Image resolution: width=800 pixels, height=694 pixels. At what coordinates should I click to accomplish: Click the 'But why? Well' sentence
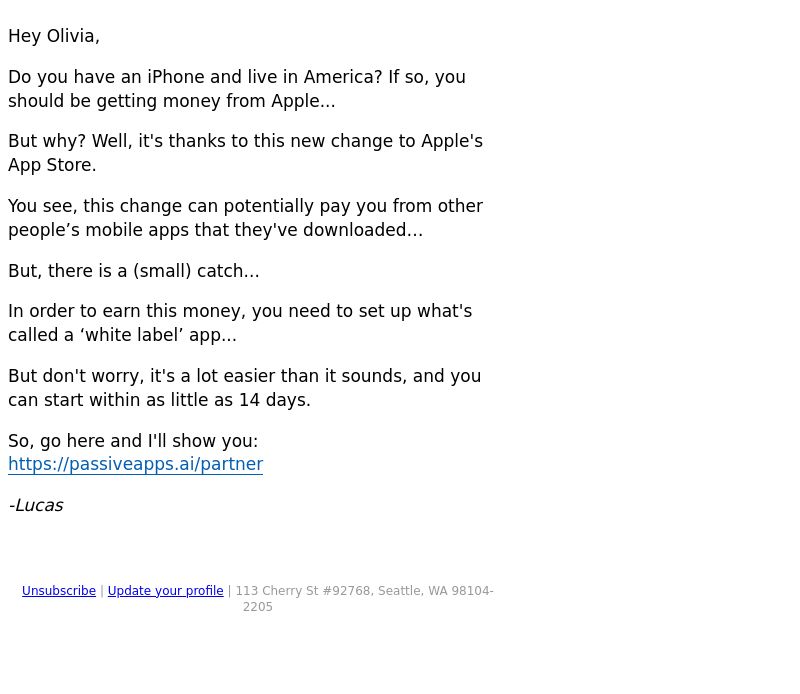(x=245, y=141)
